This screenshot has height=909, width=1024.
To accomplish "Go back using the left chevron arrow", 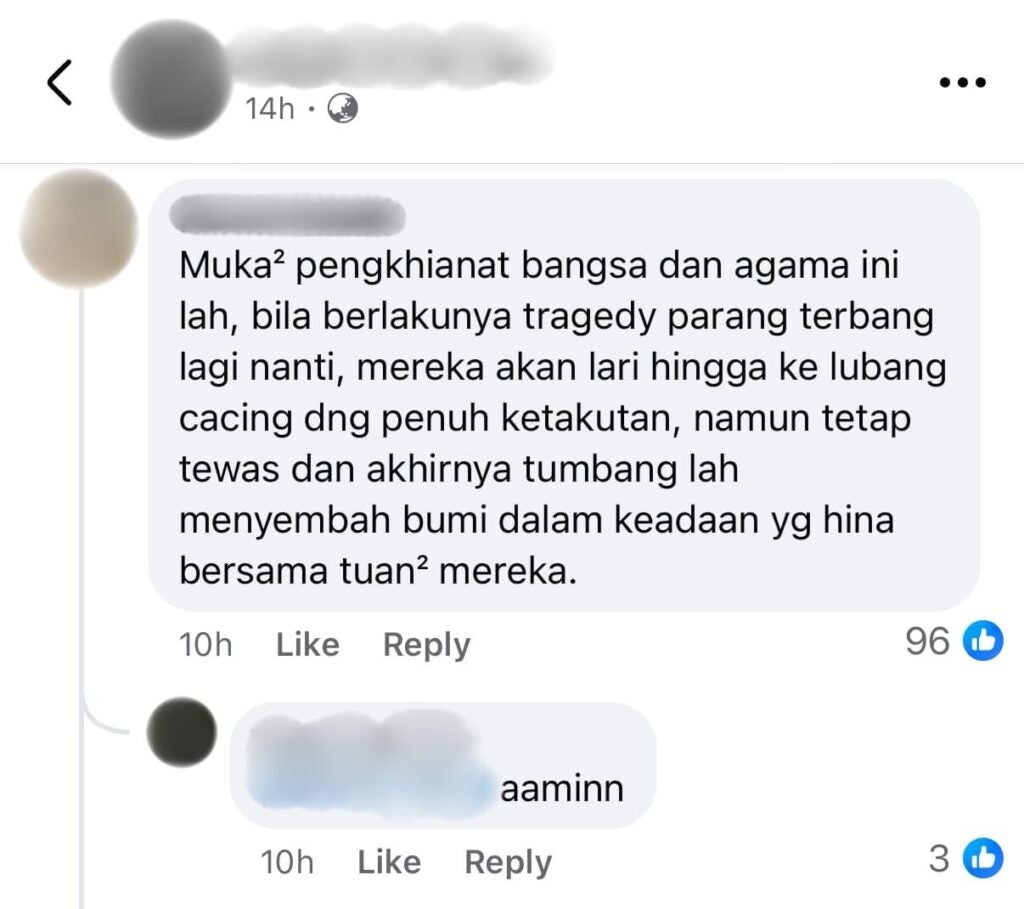I will coord(59,82).
